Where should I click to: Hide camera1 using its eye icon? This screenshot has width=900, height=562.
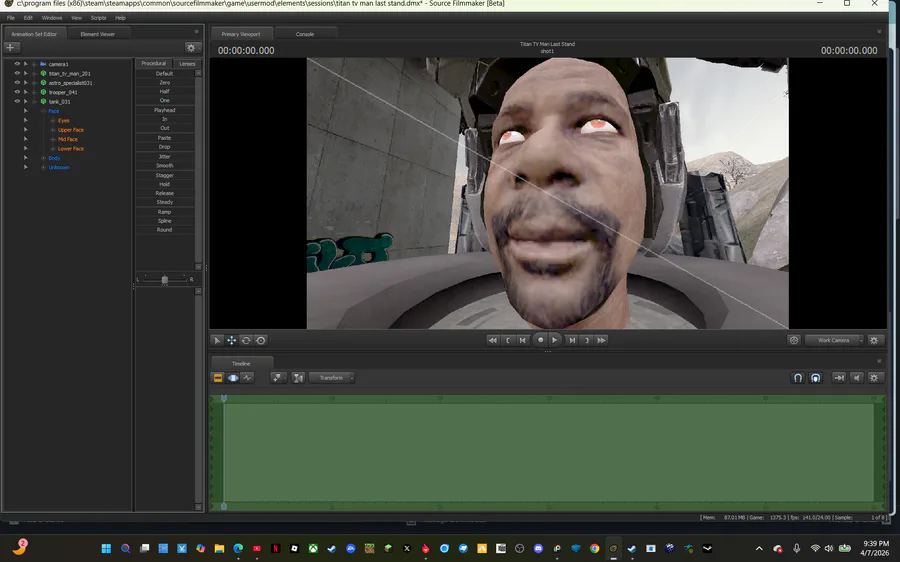(x=17, y=64)
